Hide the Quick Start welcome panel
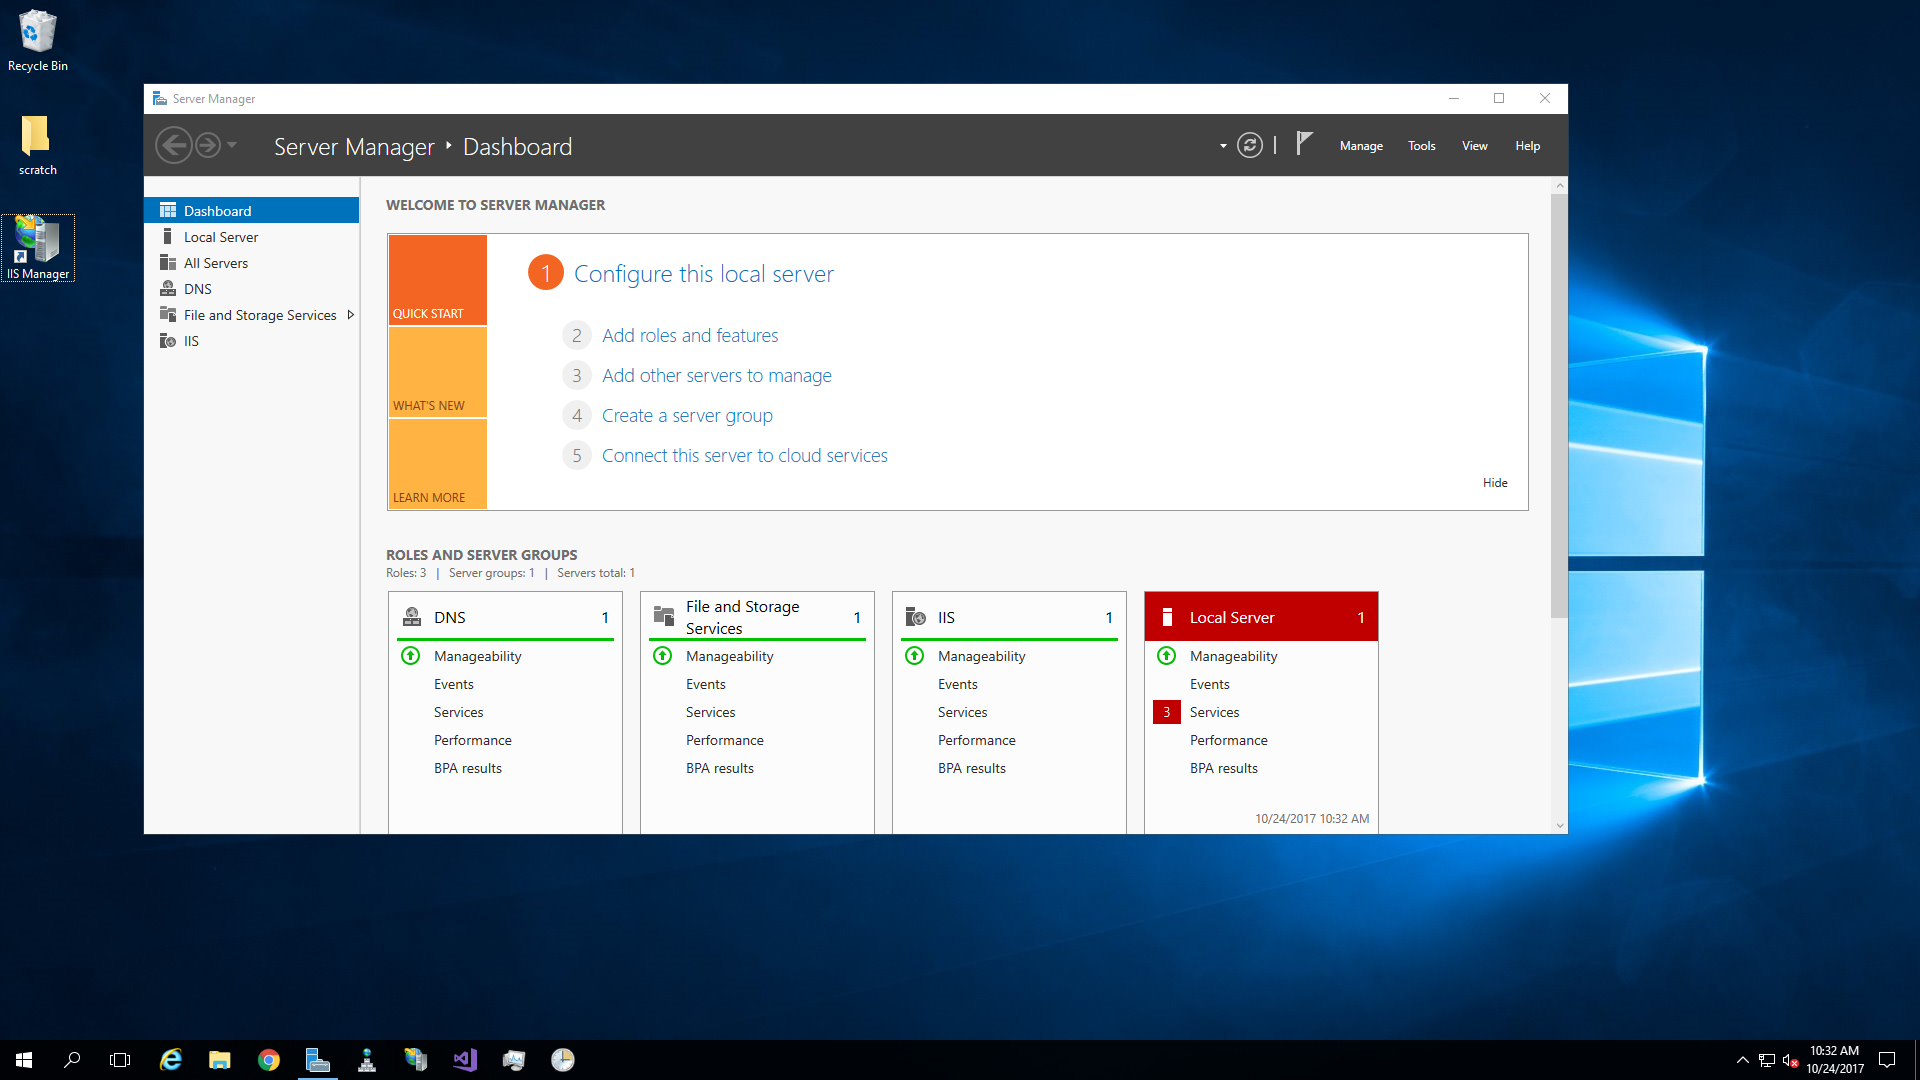The width and height of the screenshot is (1920, 1080). (1495, 481)
